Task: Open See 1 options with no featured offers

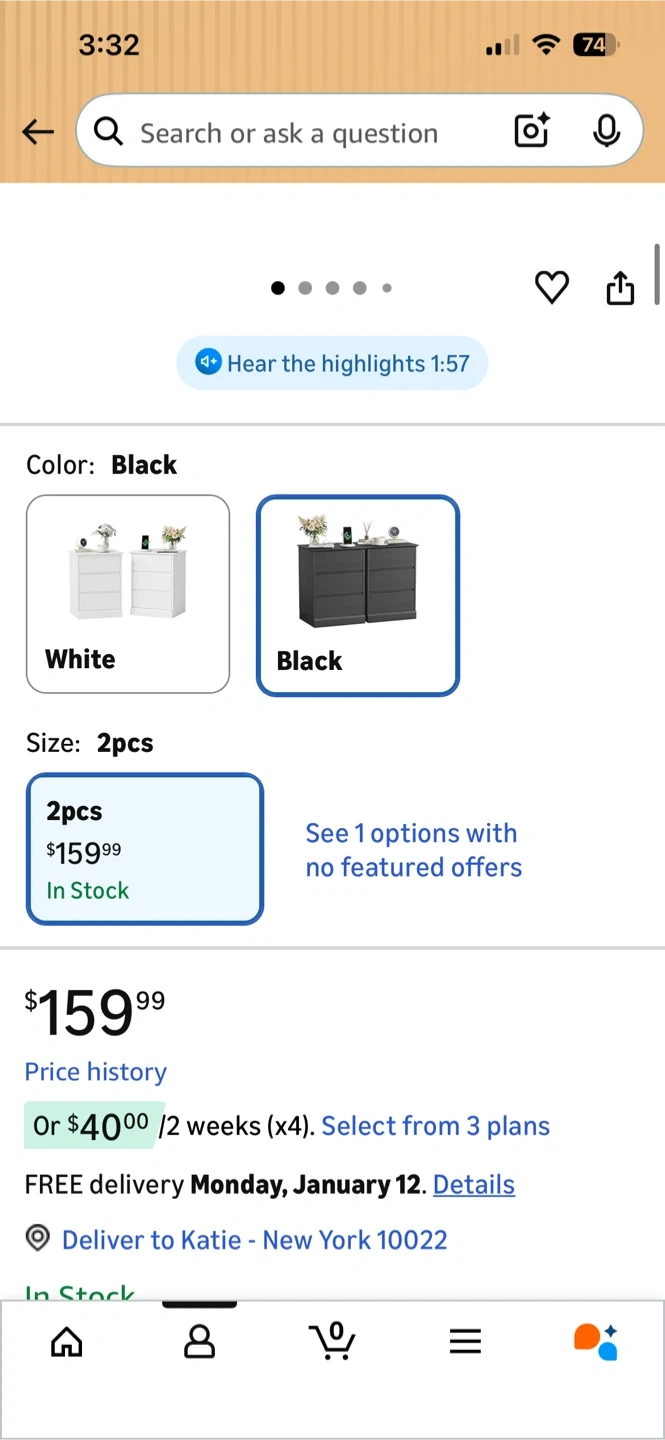Action: [413, 850]
